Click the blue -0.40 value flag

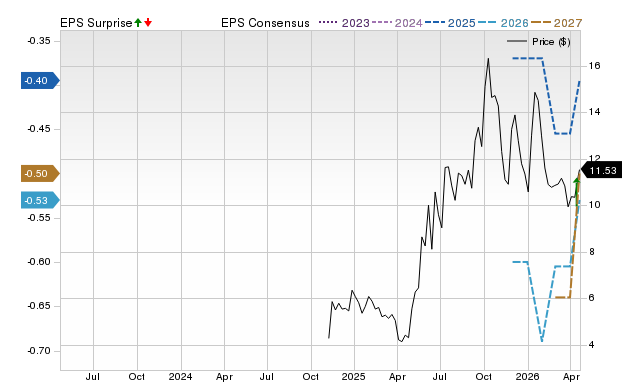[x=40, y=80]
